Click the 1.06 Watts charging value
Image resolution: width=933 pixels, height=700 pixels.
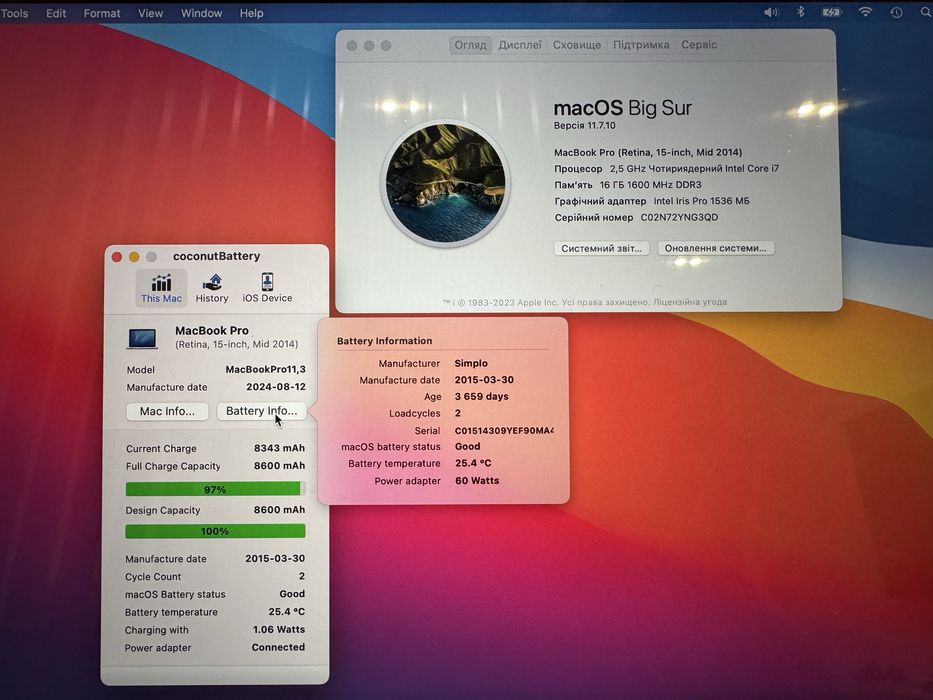click(278, 629)
